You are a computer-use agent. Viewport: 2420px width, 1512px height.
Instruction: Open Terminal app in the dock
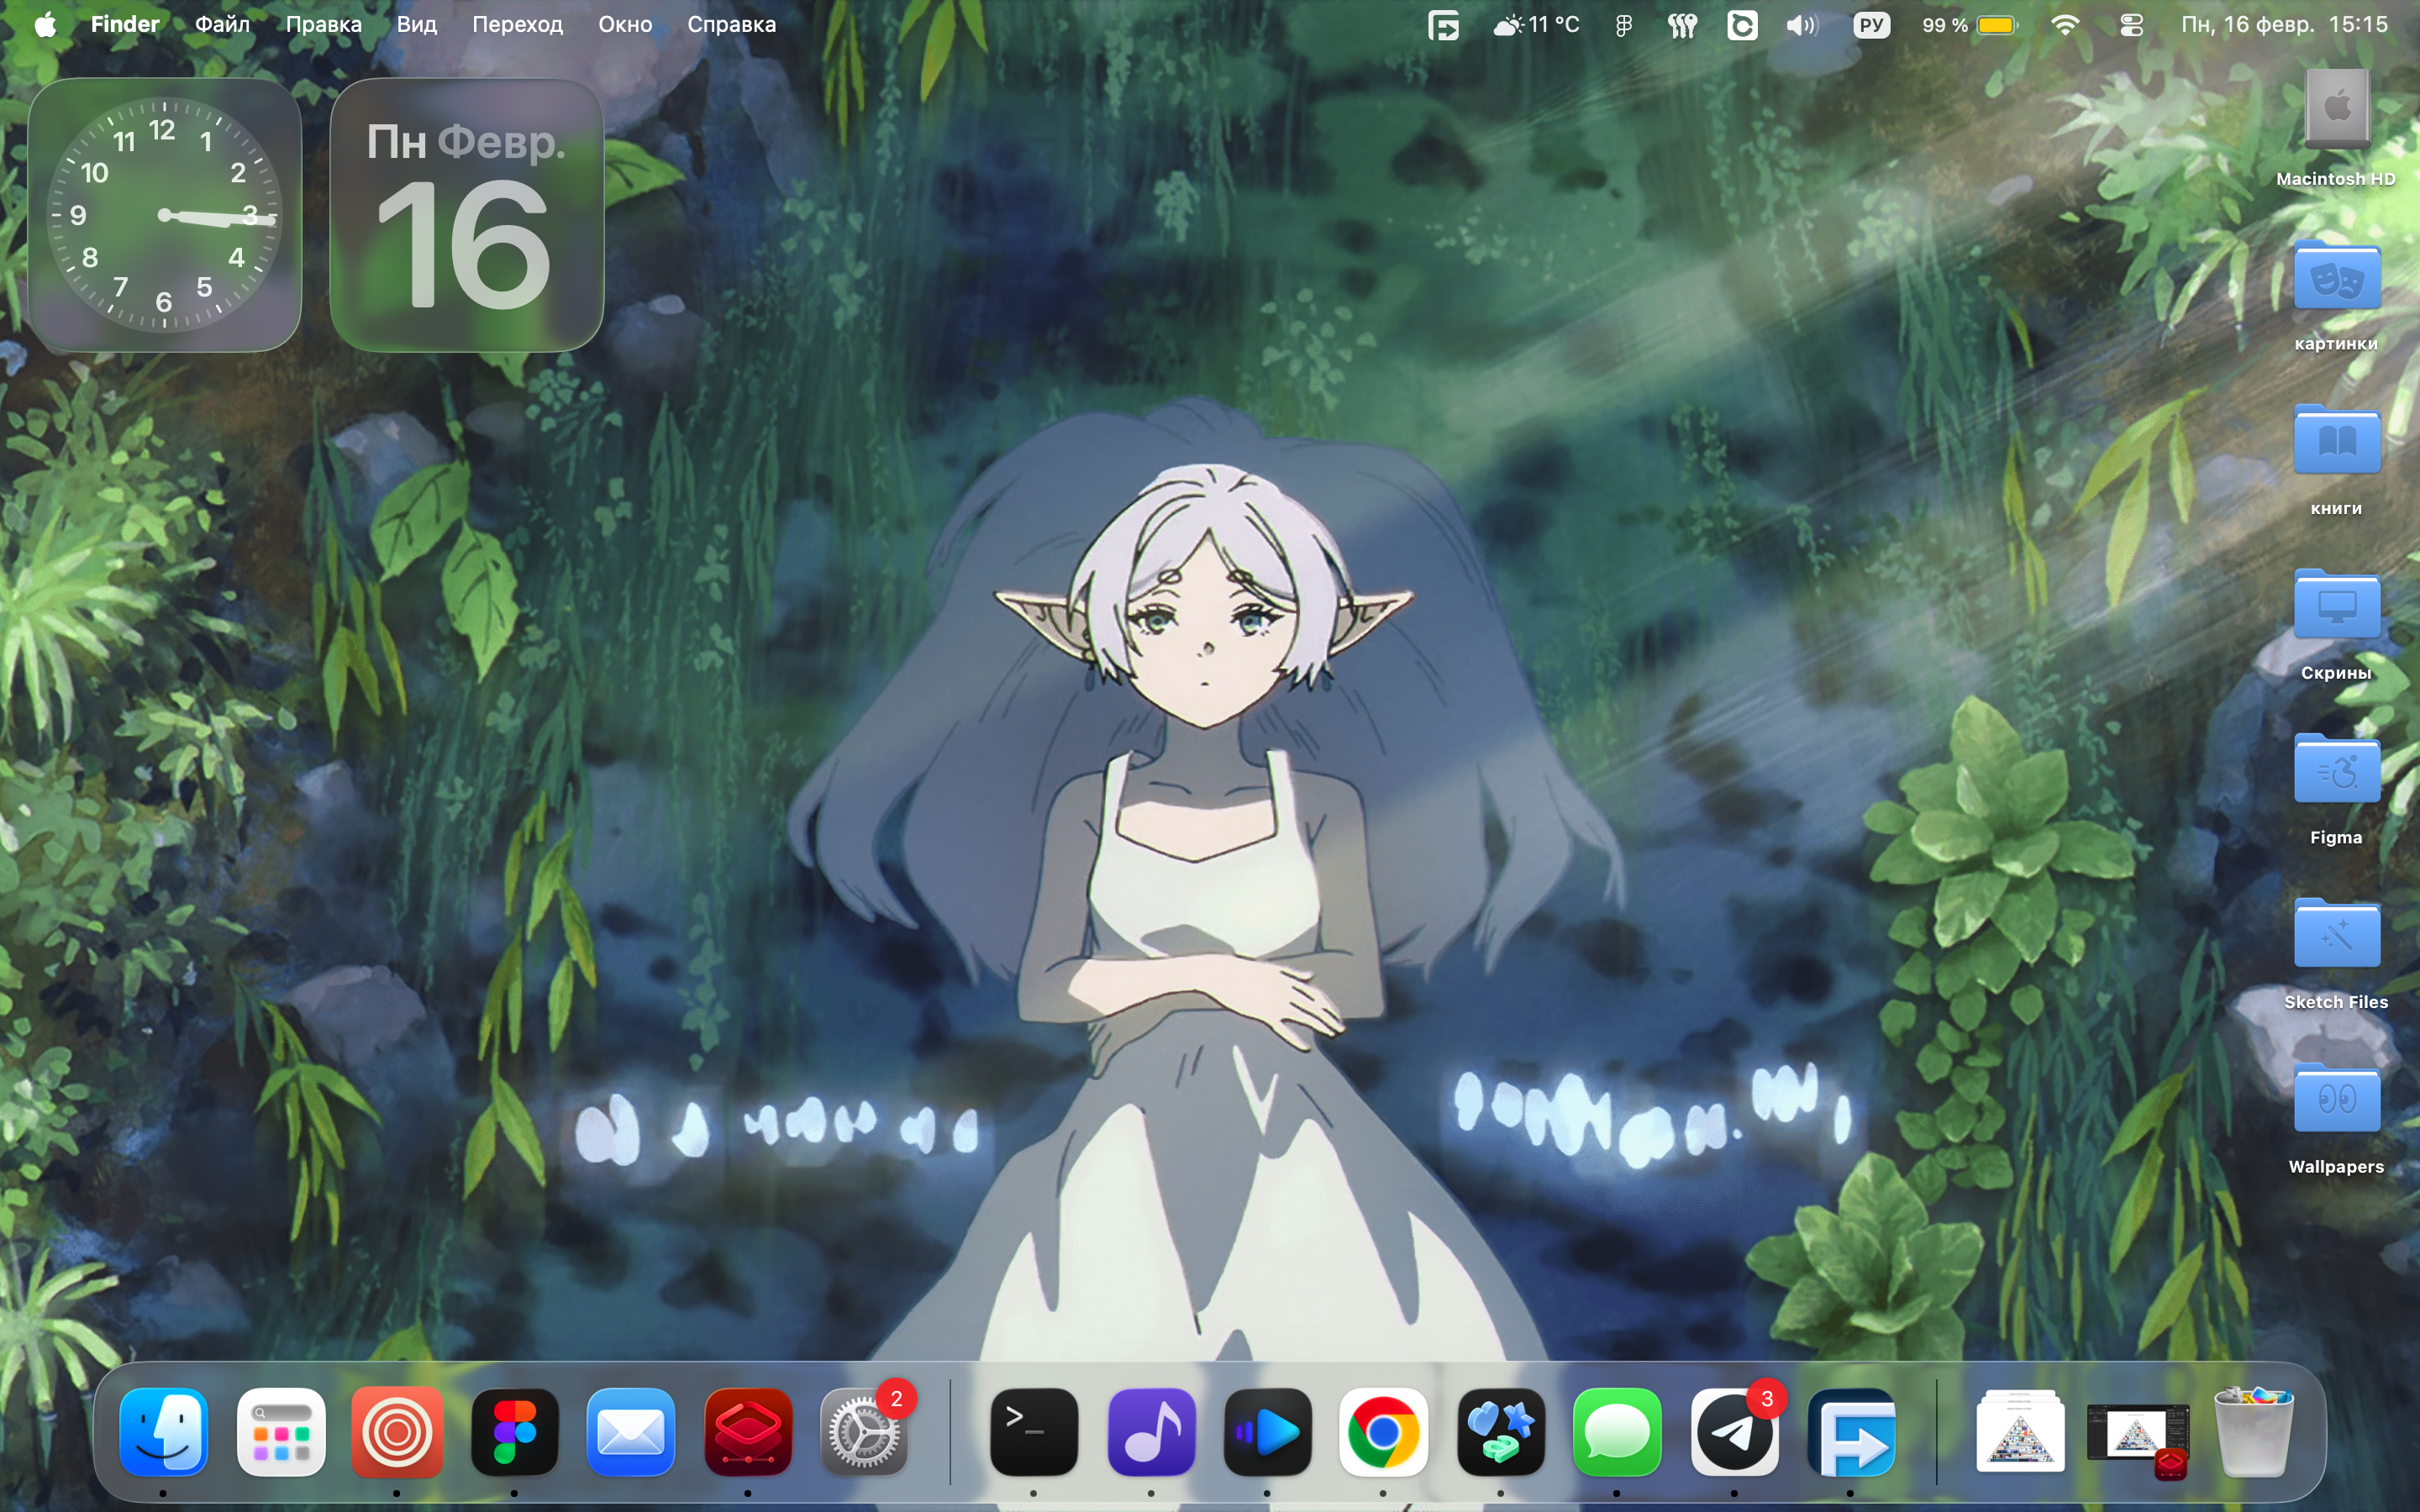1033,1432
